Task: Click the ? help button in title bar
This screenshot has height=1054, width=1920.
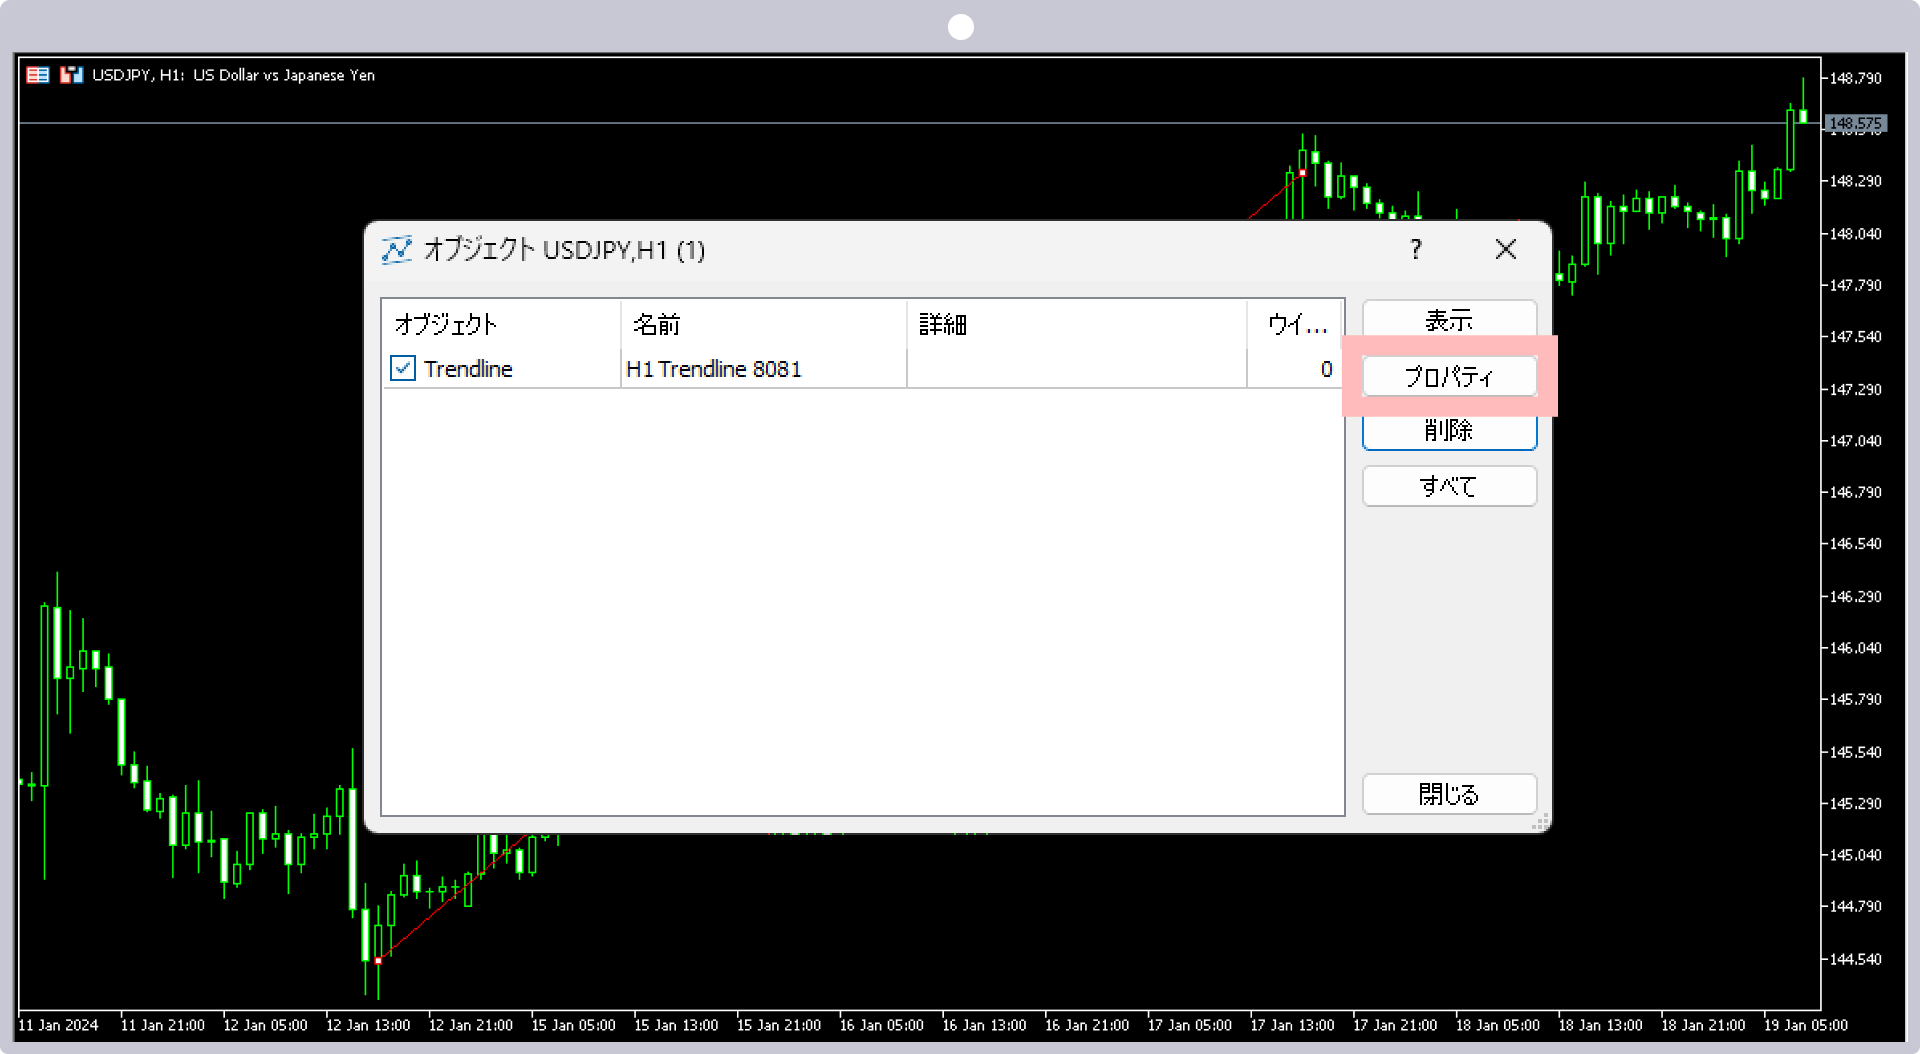Action: point(1416,250)
